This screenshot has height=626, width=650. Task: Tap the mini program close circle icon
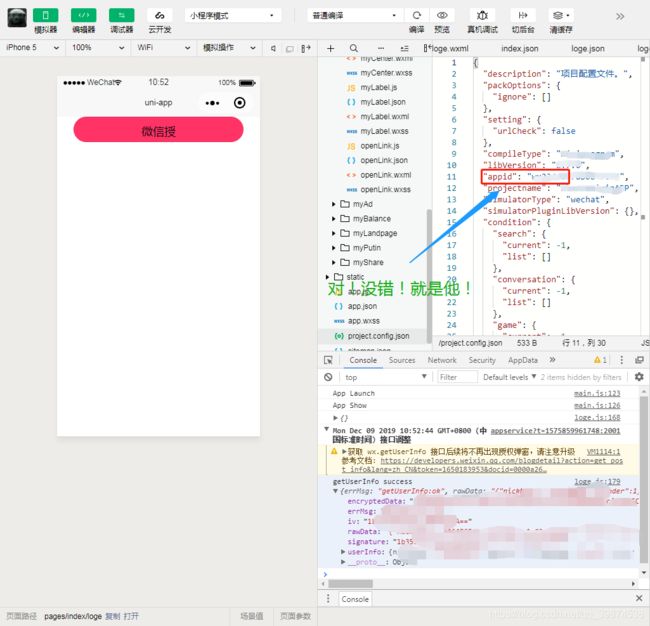click(x=240, y=103)
